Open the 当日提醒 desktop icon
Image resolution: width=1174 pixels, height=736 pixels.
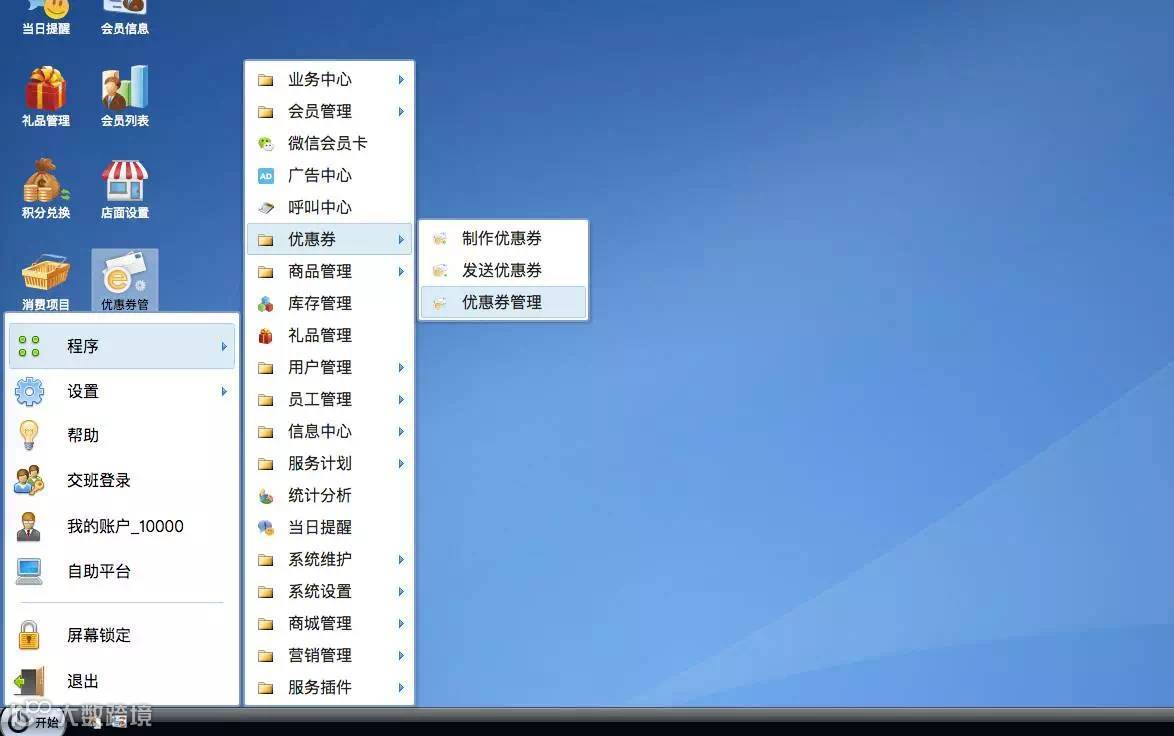click(46, 17)
